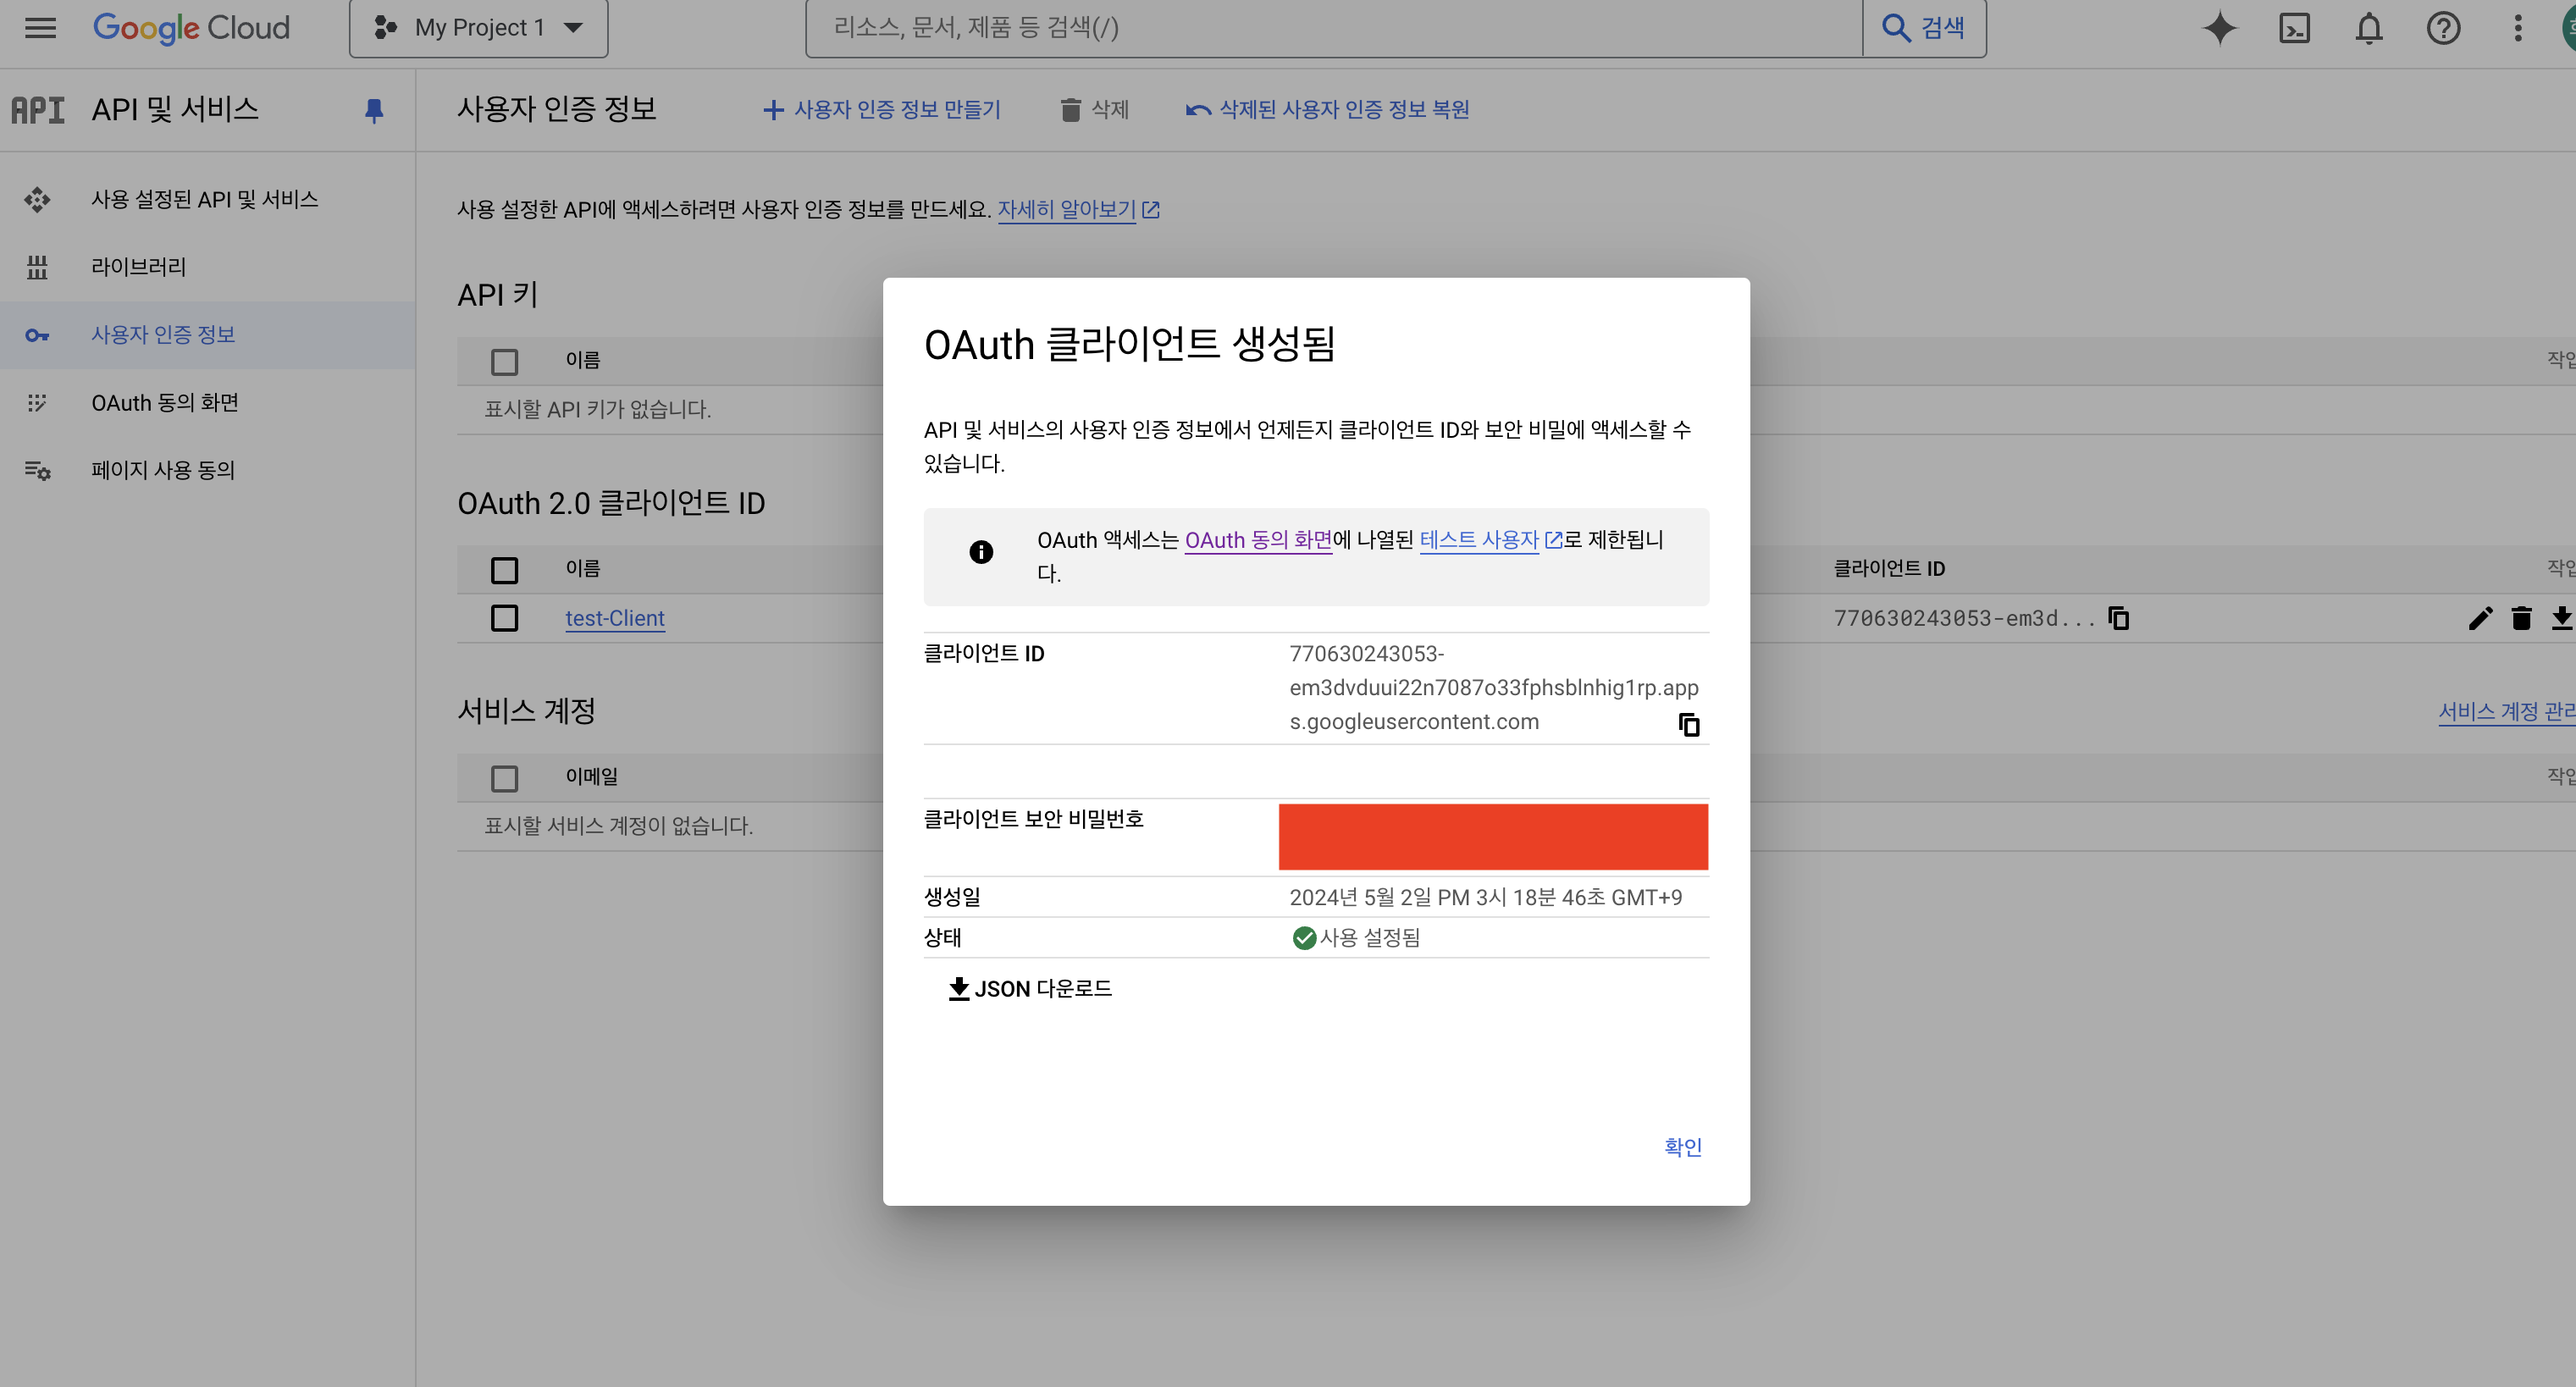Screen dimensions: 2576x1387
Task: Click the pin icon beside API 및 서비스
Action: (374, 110)
